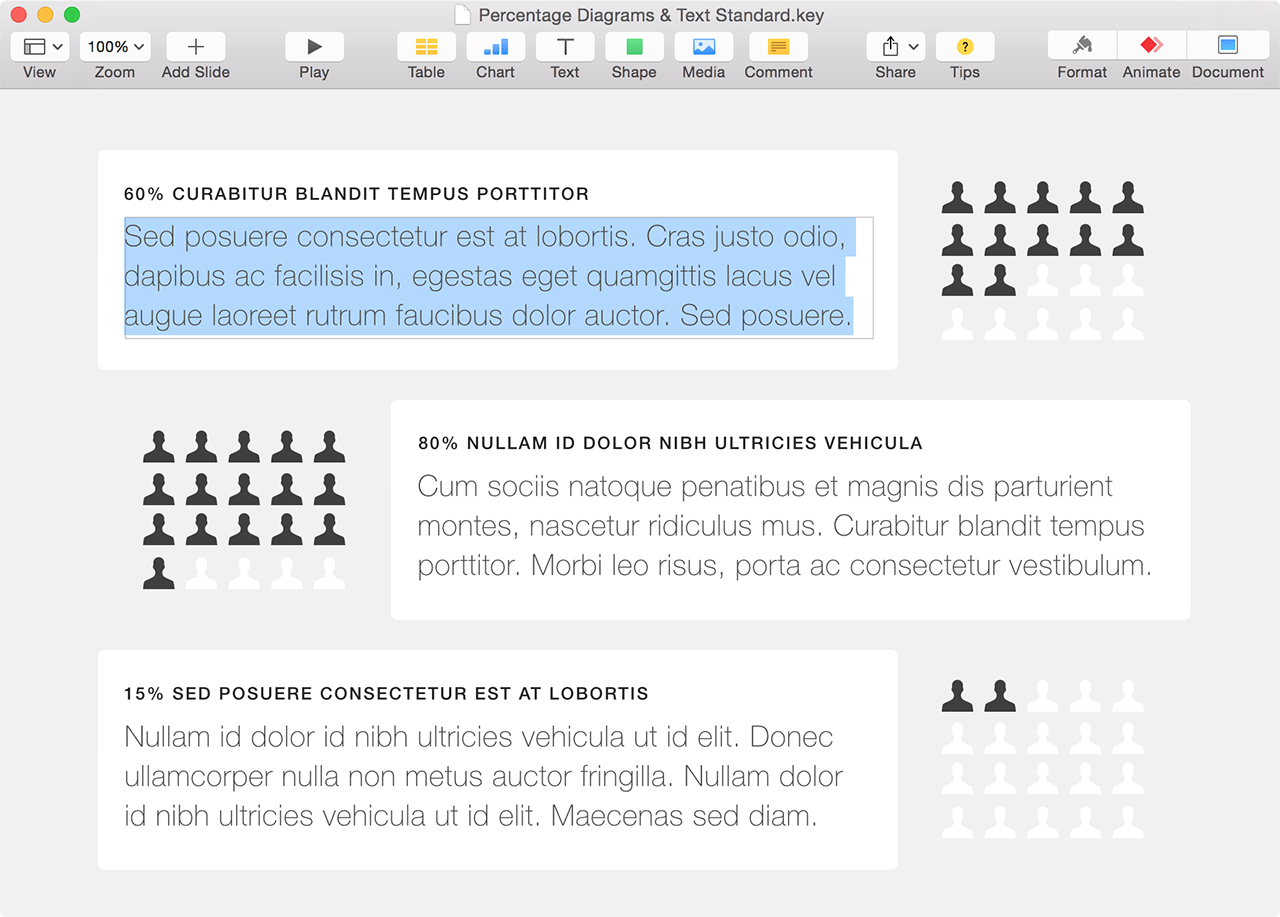
Task: Open the Share menu
Action: click(x=895, y=47)
